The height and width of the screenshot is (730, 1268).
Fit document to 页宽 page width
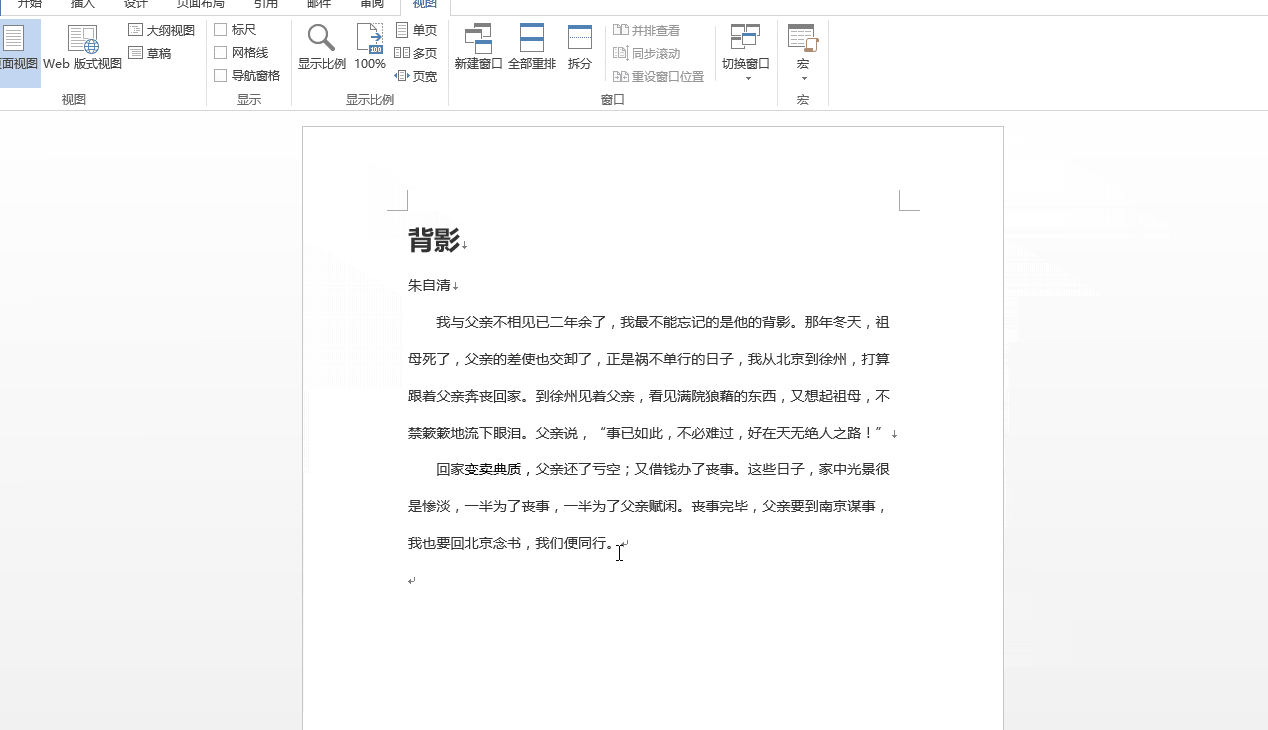coord(416,76)
